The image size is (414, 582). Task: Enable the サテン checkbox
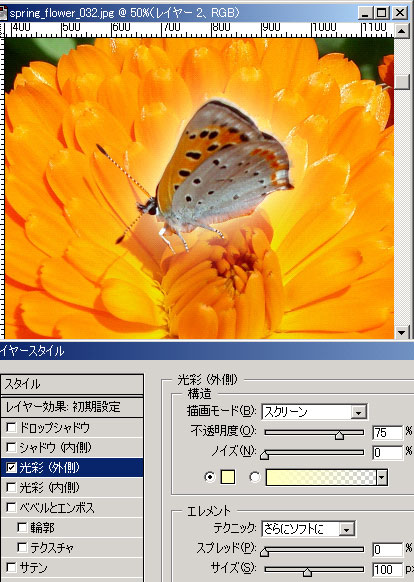[x=12, y=568]
